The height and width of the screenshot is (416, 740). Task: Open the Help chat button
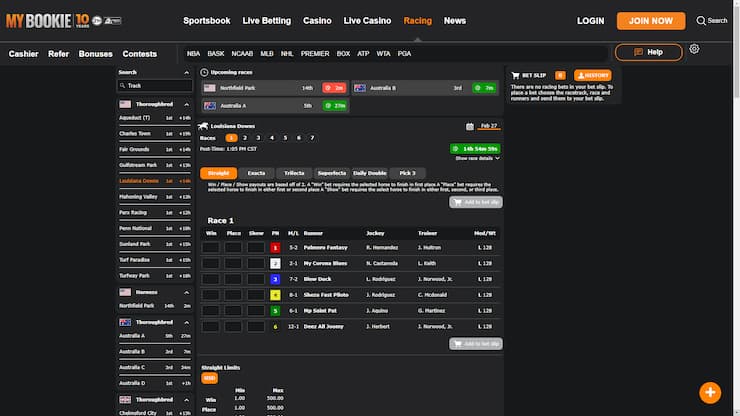pyautogui.click(x=648, y=52)
